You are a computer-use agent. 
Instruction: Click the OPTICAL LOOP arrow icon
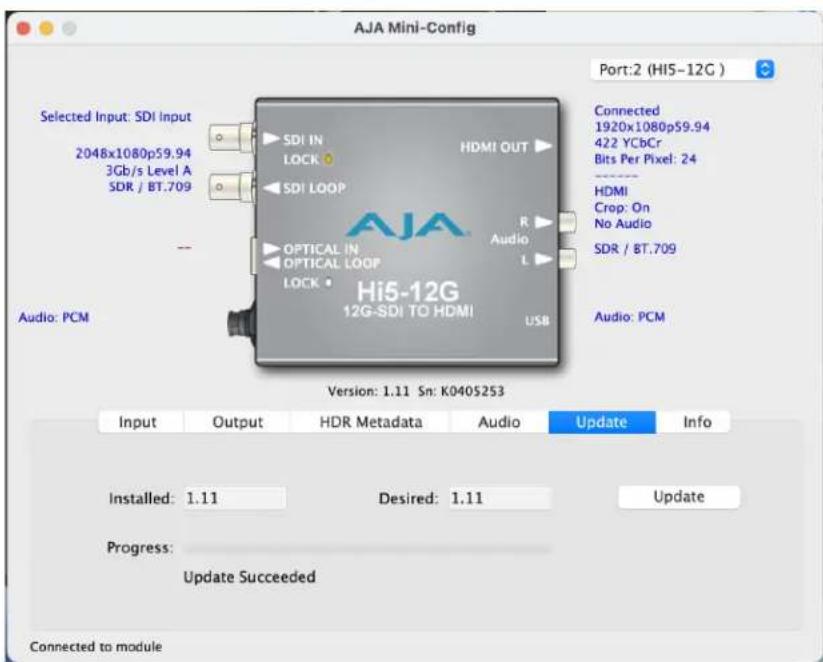(x=271, y=262)
